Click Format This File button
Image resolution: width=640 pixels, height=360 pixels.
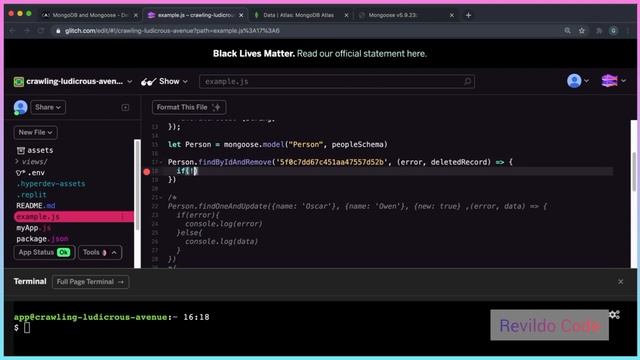[x=189, y=107]
